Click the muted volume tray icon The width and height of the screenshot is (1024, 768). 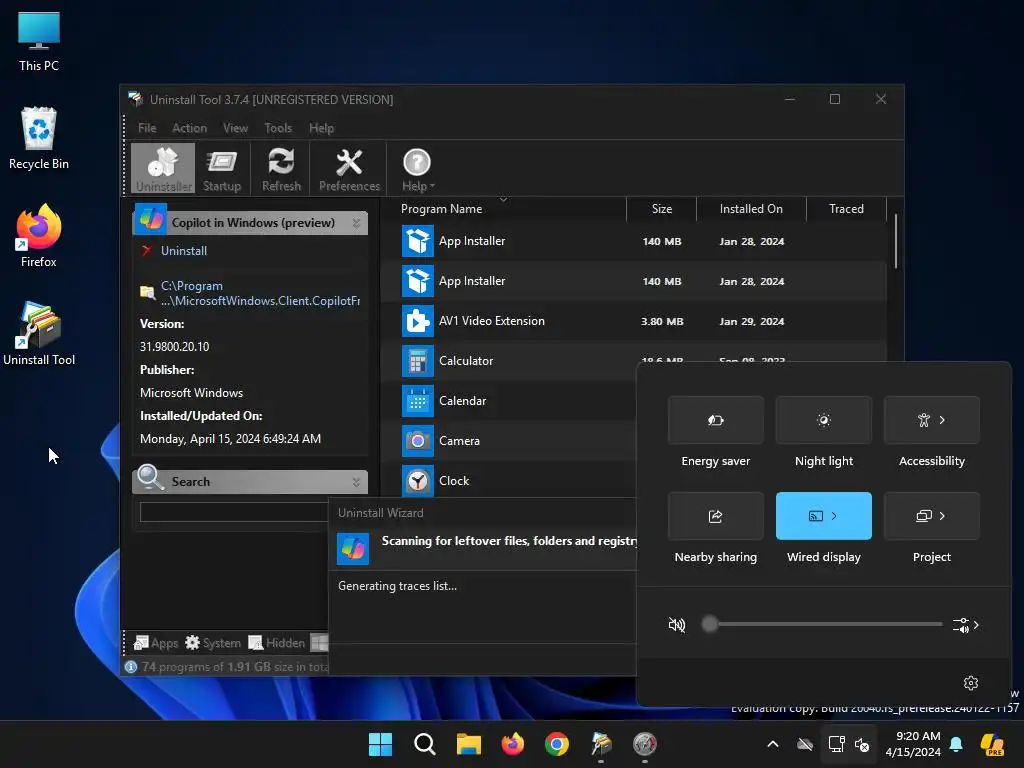click(862, 744)
